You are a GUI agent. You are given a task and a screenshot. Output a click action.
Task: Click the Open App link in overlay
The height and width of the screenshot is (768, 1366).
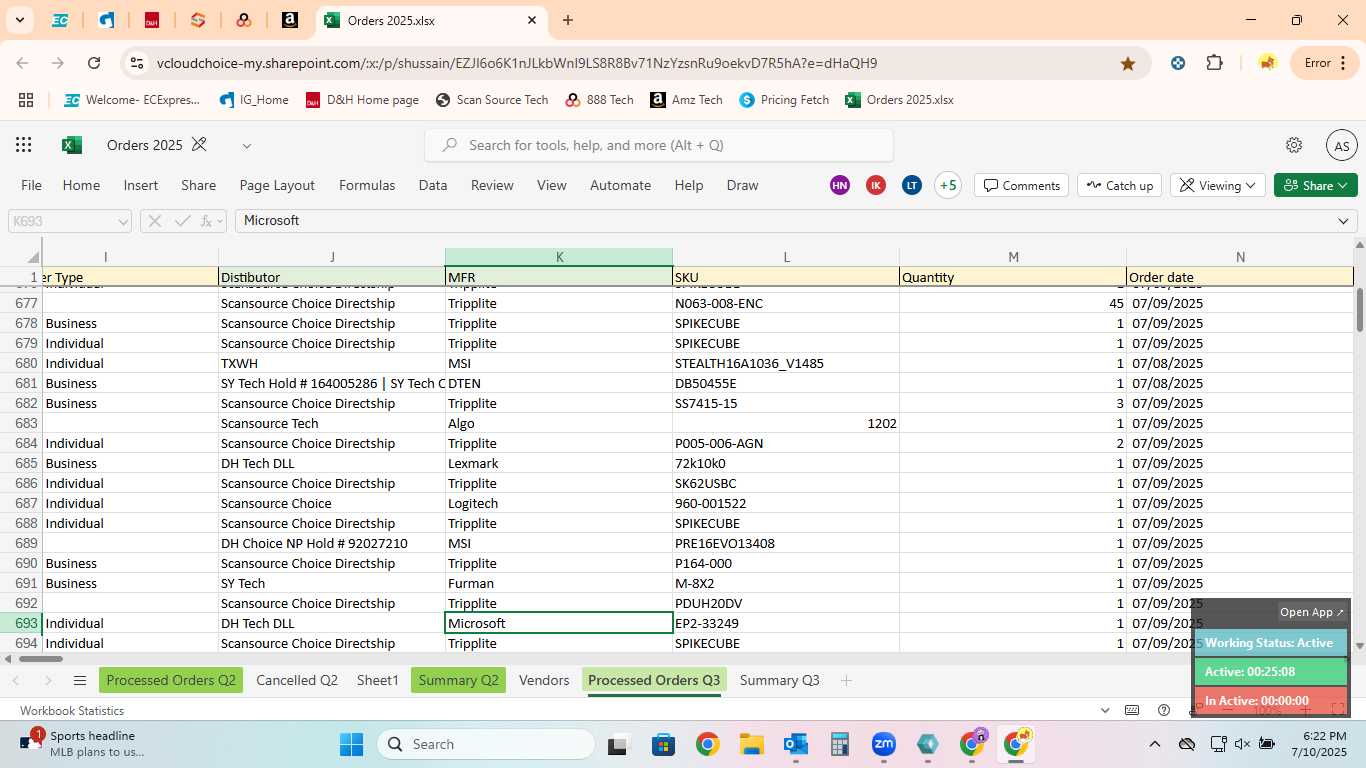(x=1312, y=612)
